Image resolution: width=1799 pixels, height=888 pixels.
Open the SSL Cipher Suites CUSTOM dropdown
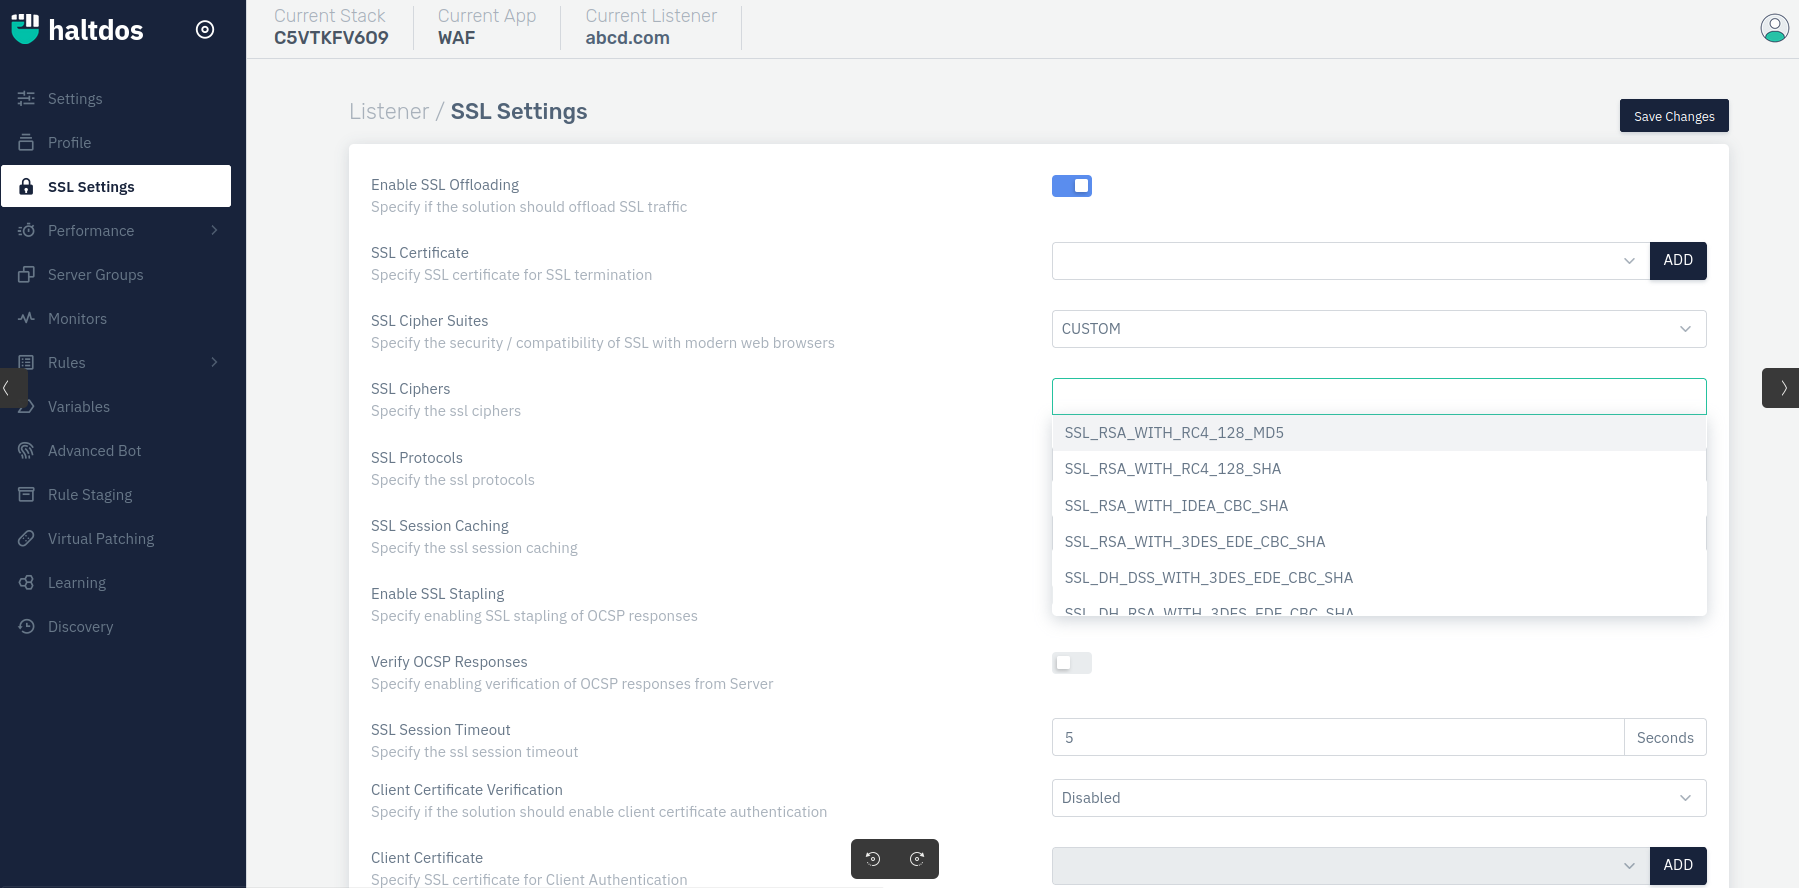(x=1378, y=329)
